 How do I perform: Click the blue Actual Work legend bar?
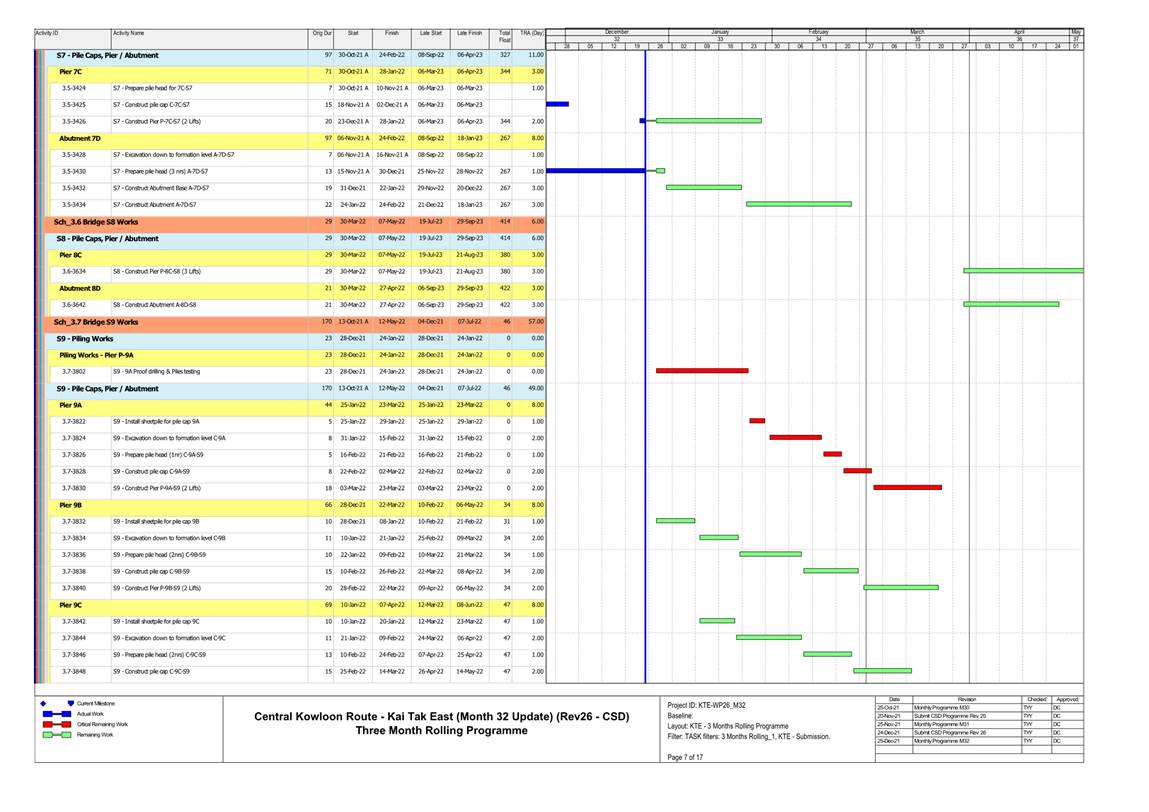click(55, 713)
